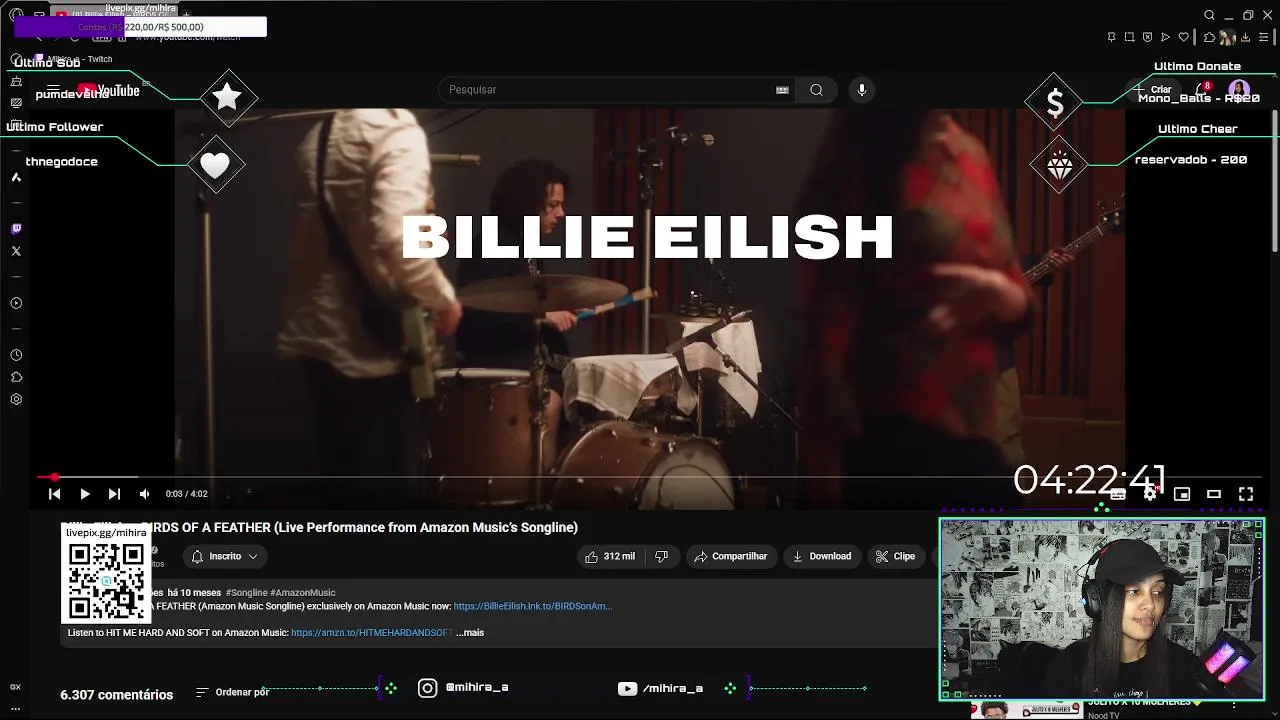Click the heart bookmark icon in address bar
Screen dimensions: 1280x720
pyautogui.click(x=1184, y=37)
